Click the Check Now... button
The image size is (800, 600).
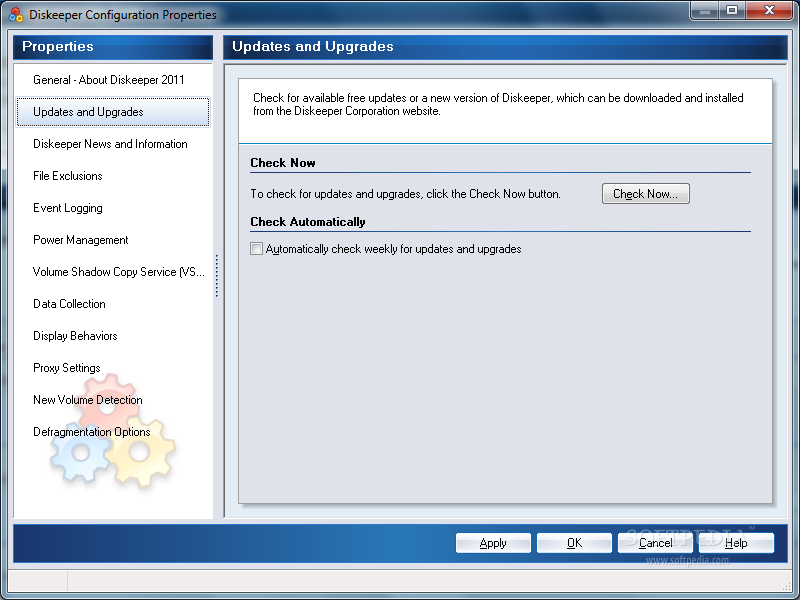point(645,194)
